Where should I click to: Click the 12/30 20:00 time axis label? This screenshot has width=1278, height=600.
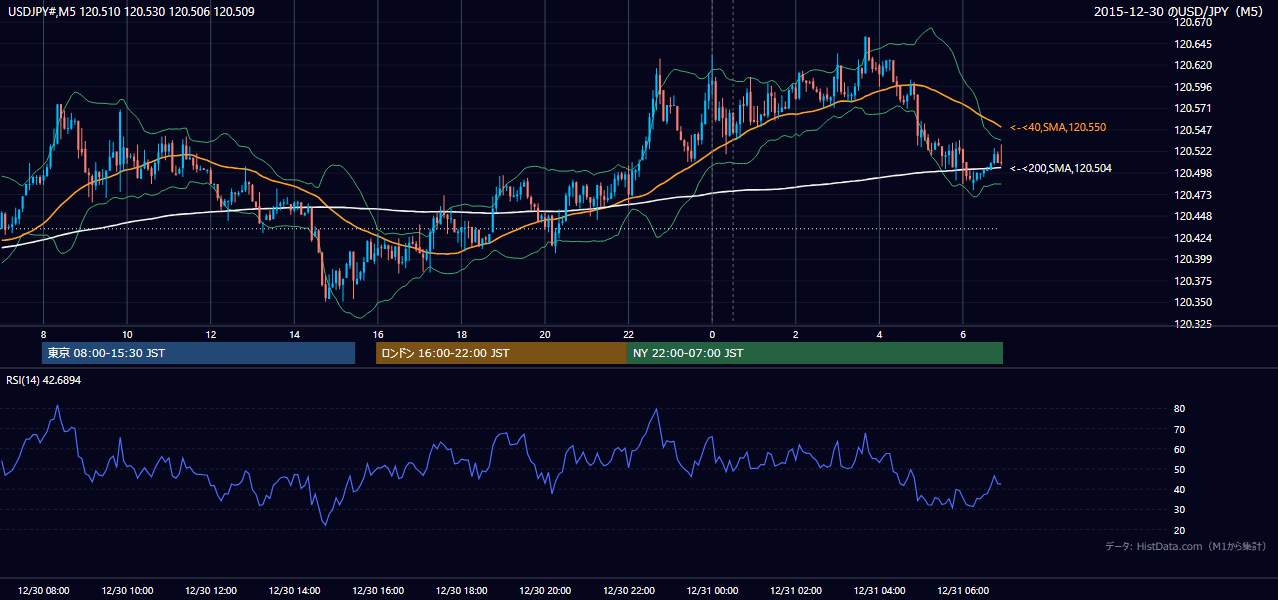click(x=544, y=591)
